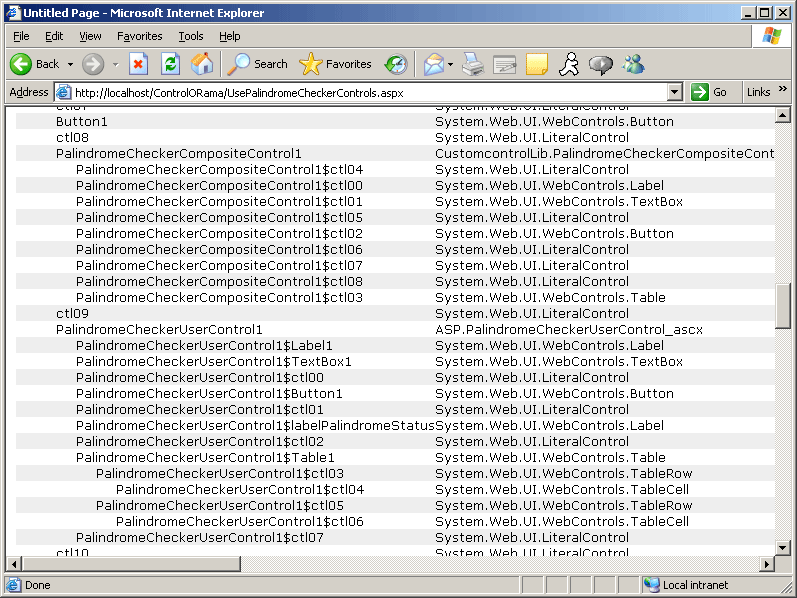Image resolution: width=797 pixels, height=598 pixels.
Task: Open the Favorites star button
Action: click(x=336, y=64)
